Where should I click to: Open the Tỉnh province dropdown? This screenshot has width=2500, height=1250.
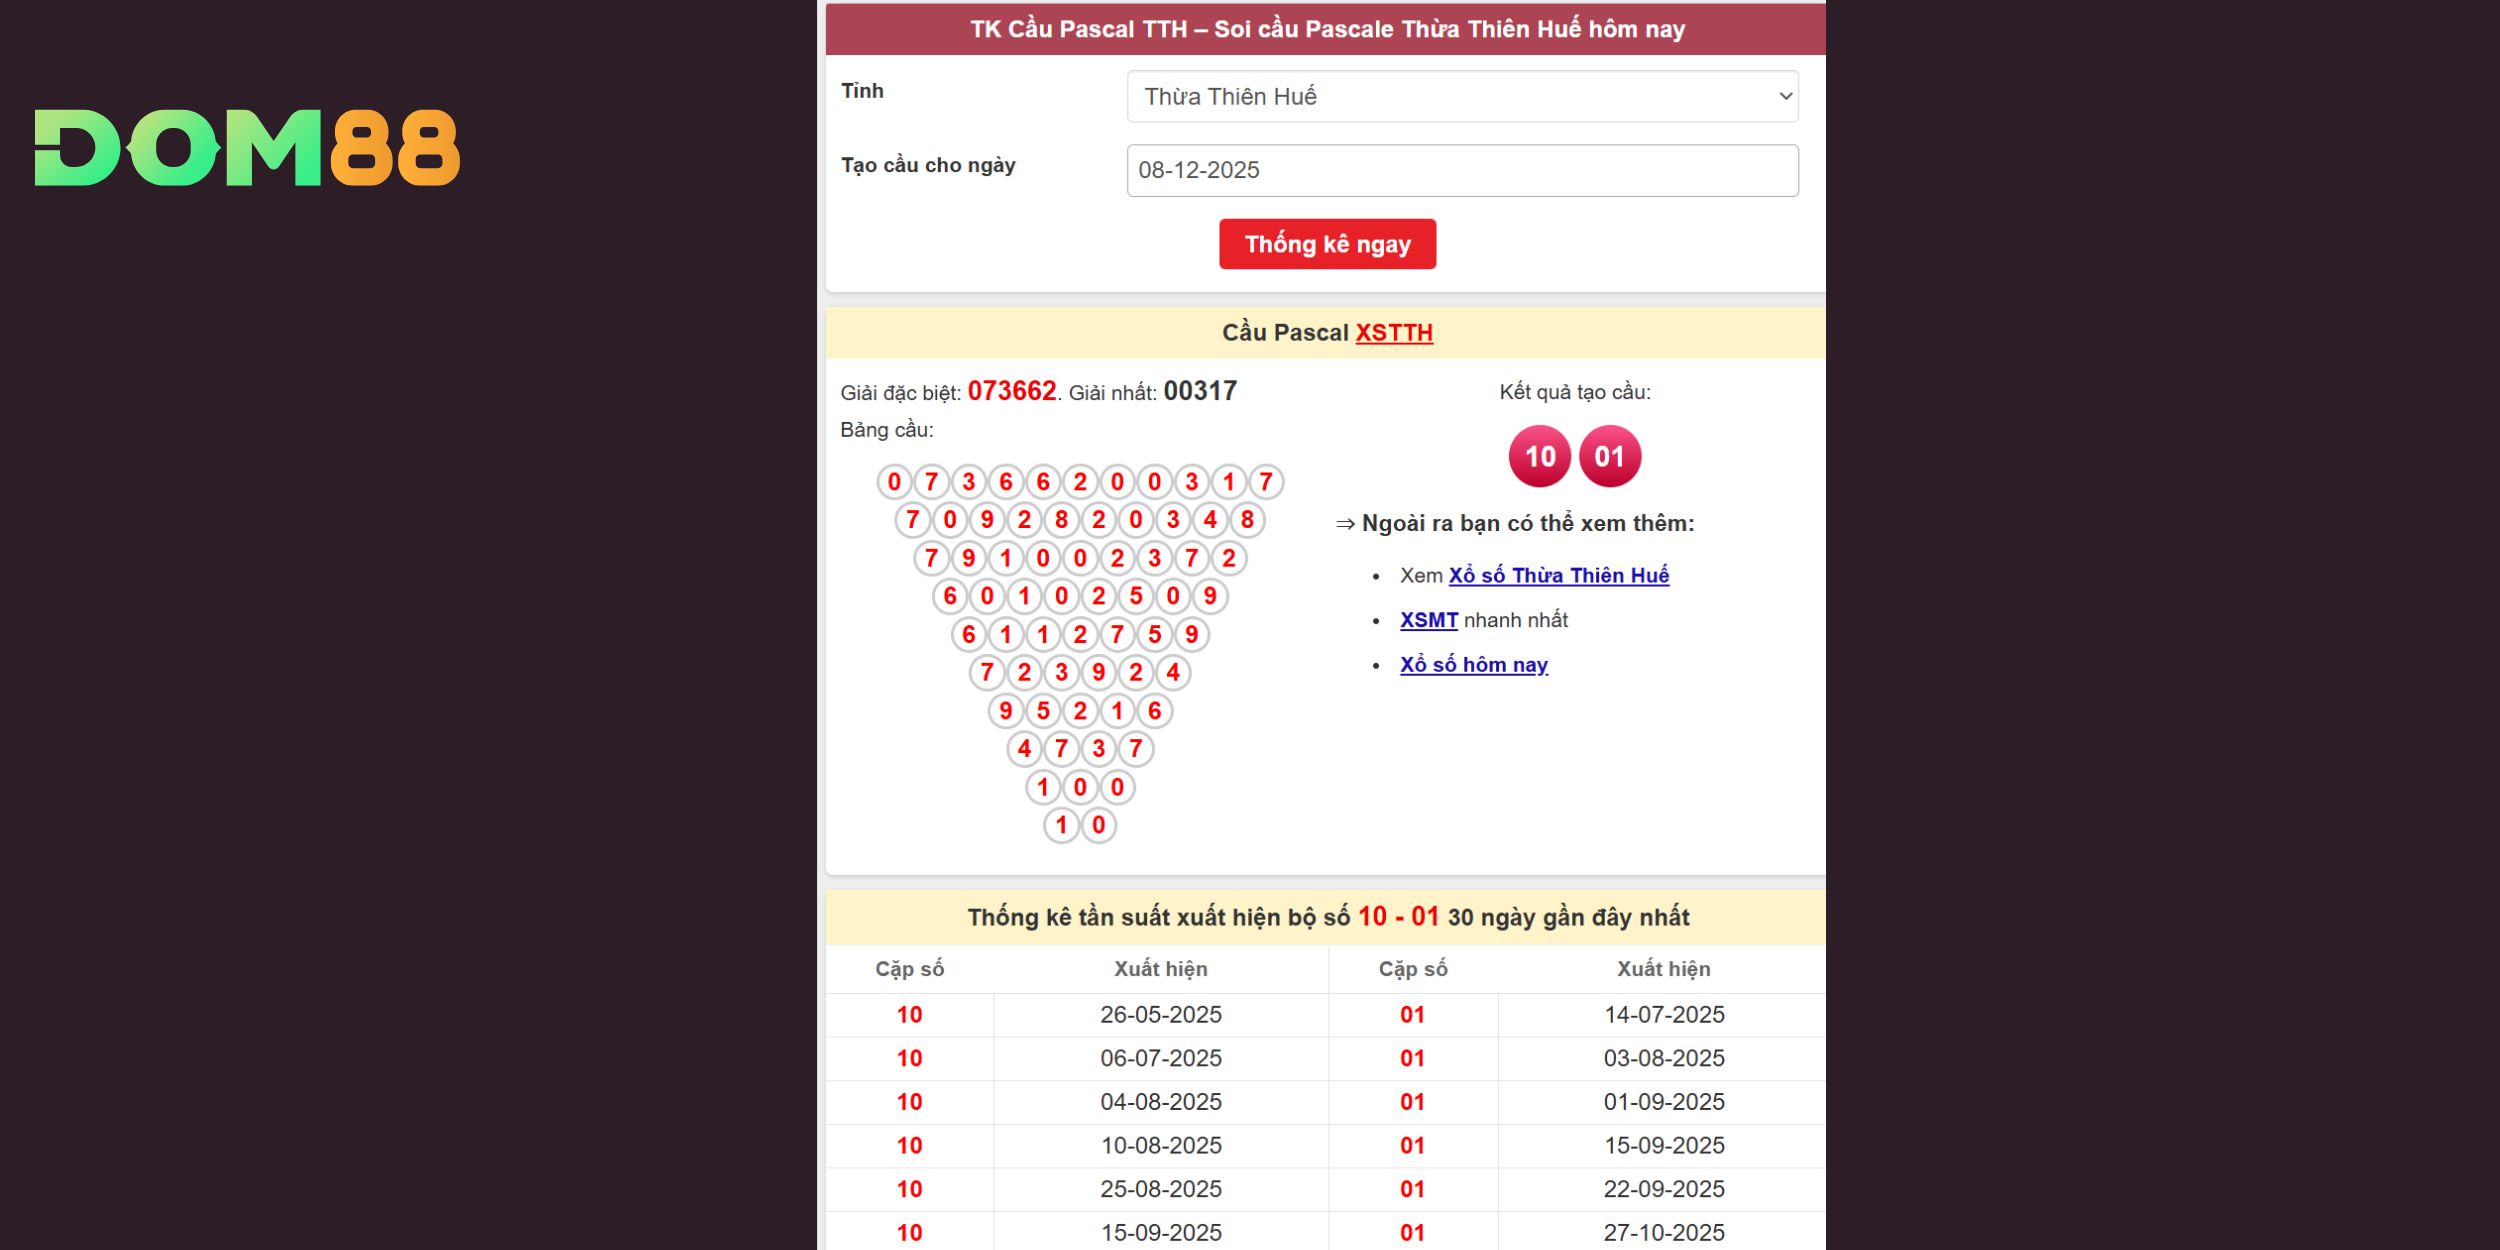coord(1461,96)
